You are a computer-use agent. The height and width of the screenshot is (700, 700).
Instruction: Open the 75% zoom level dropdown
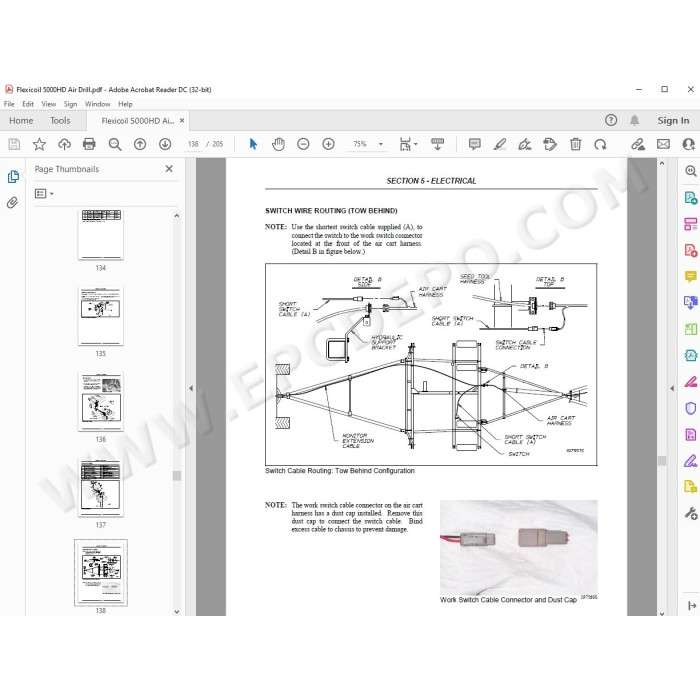[x=381, y=144]
